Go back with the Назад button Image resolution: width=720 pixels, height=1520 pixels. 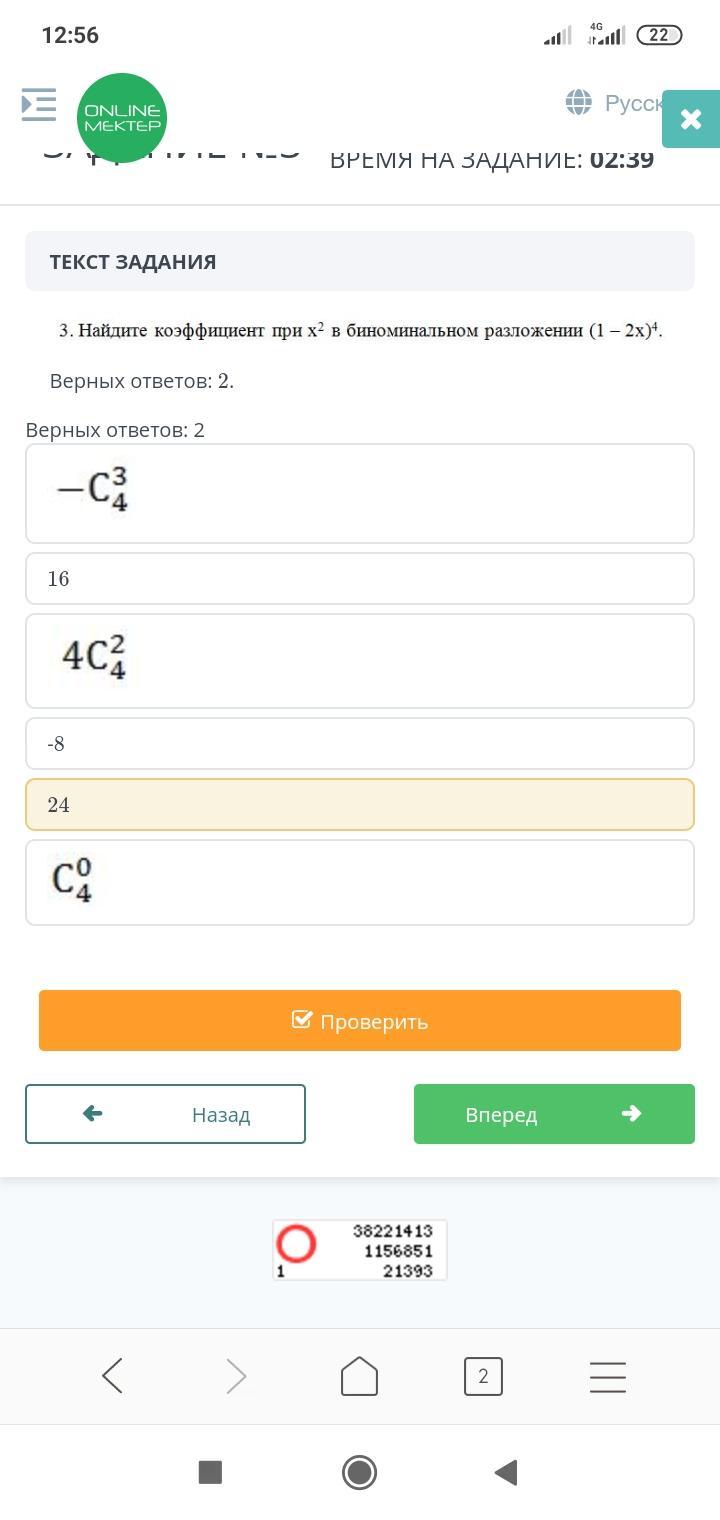pyautogui.click(x=165, y=1114)
